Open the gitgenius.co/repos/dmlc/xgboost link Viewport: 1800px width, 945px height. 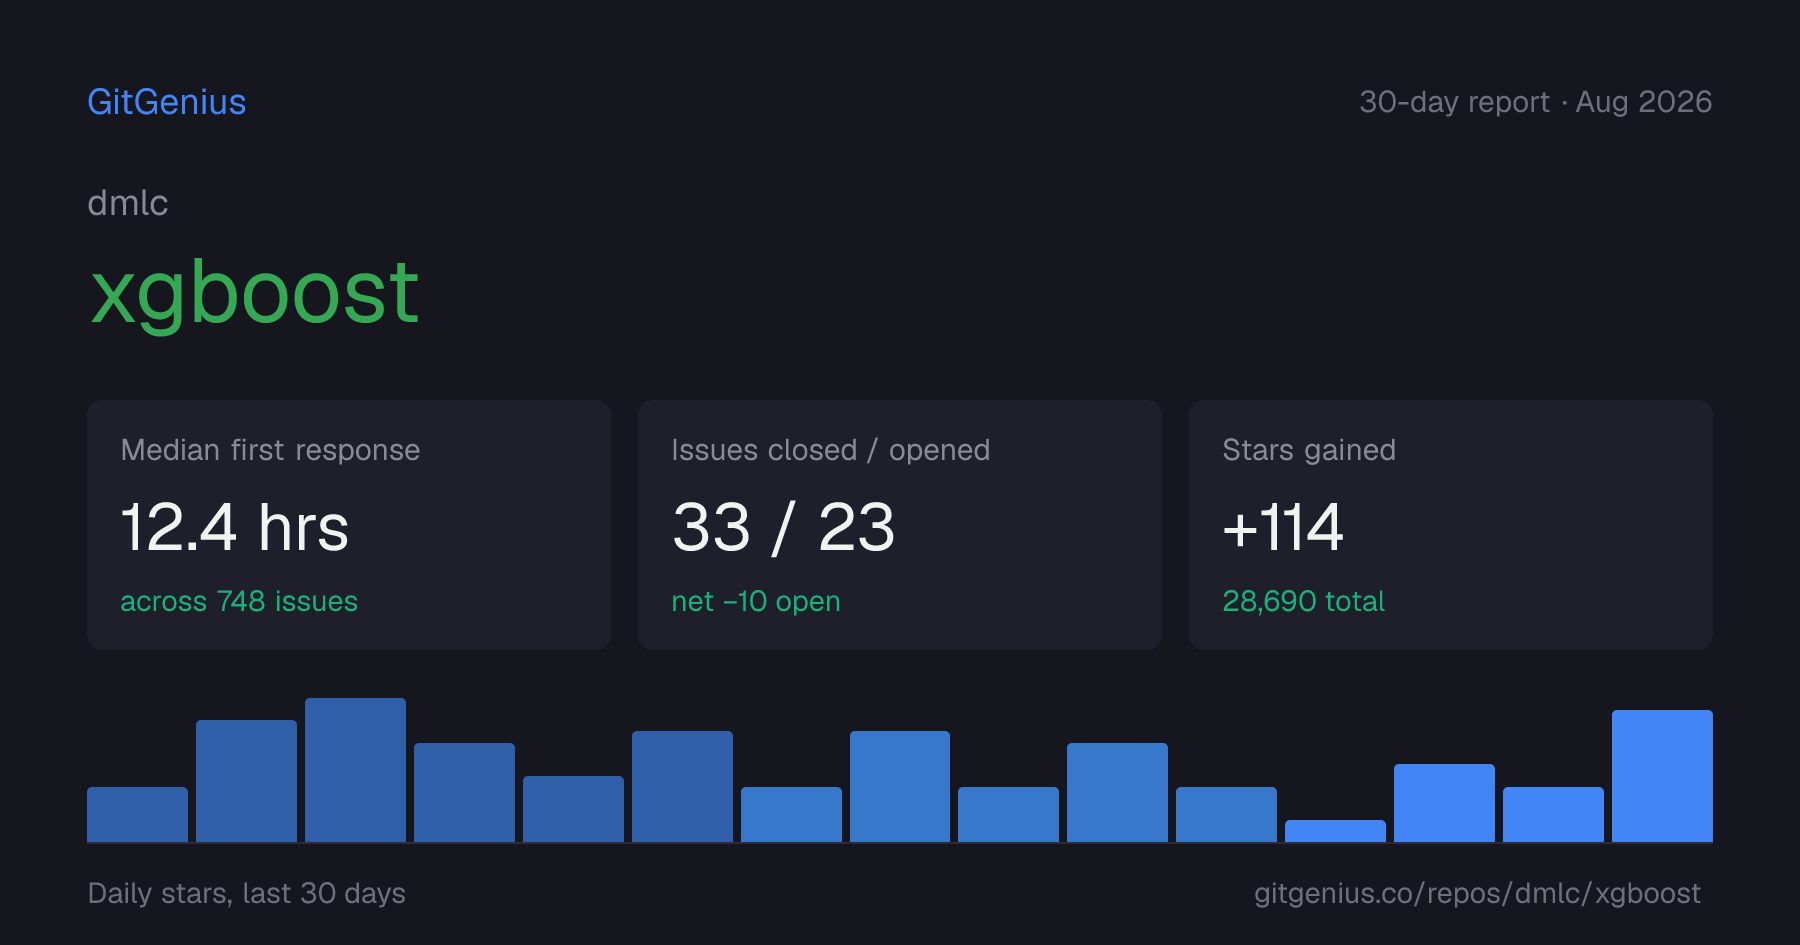point(1477,893)
